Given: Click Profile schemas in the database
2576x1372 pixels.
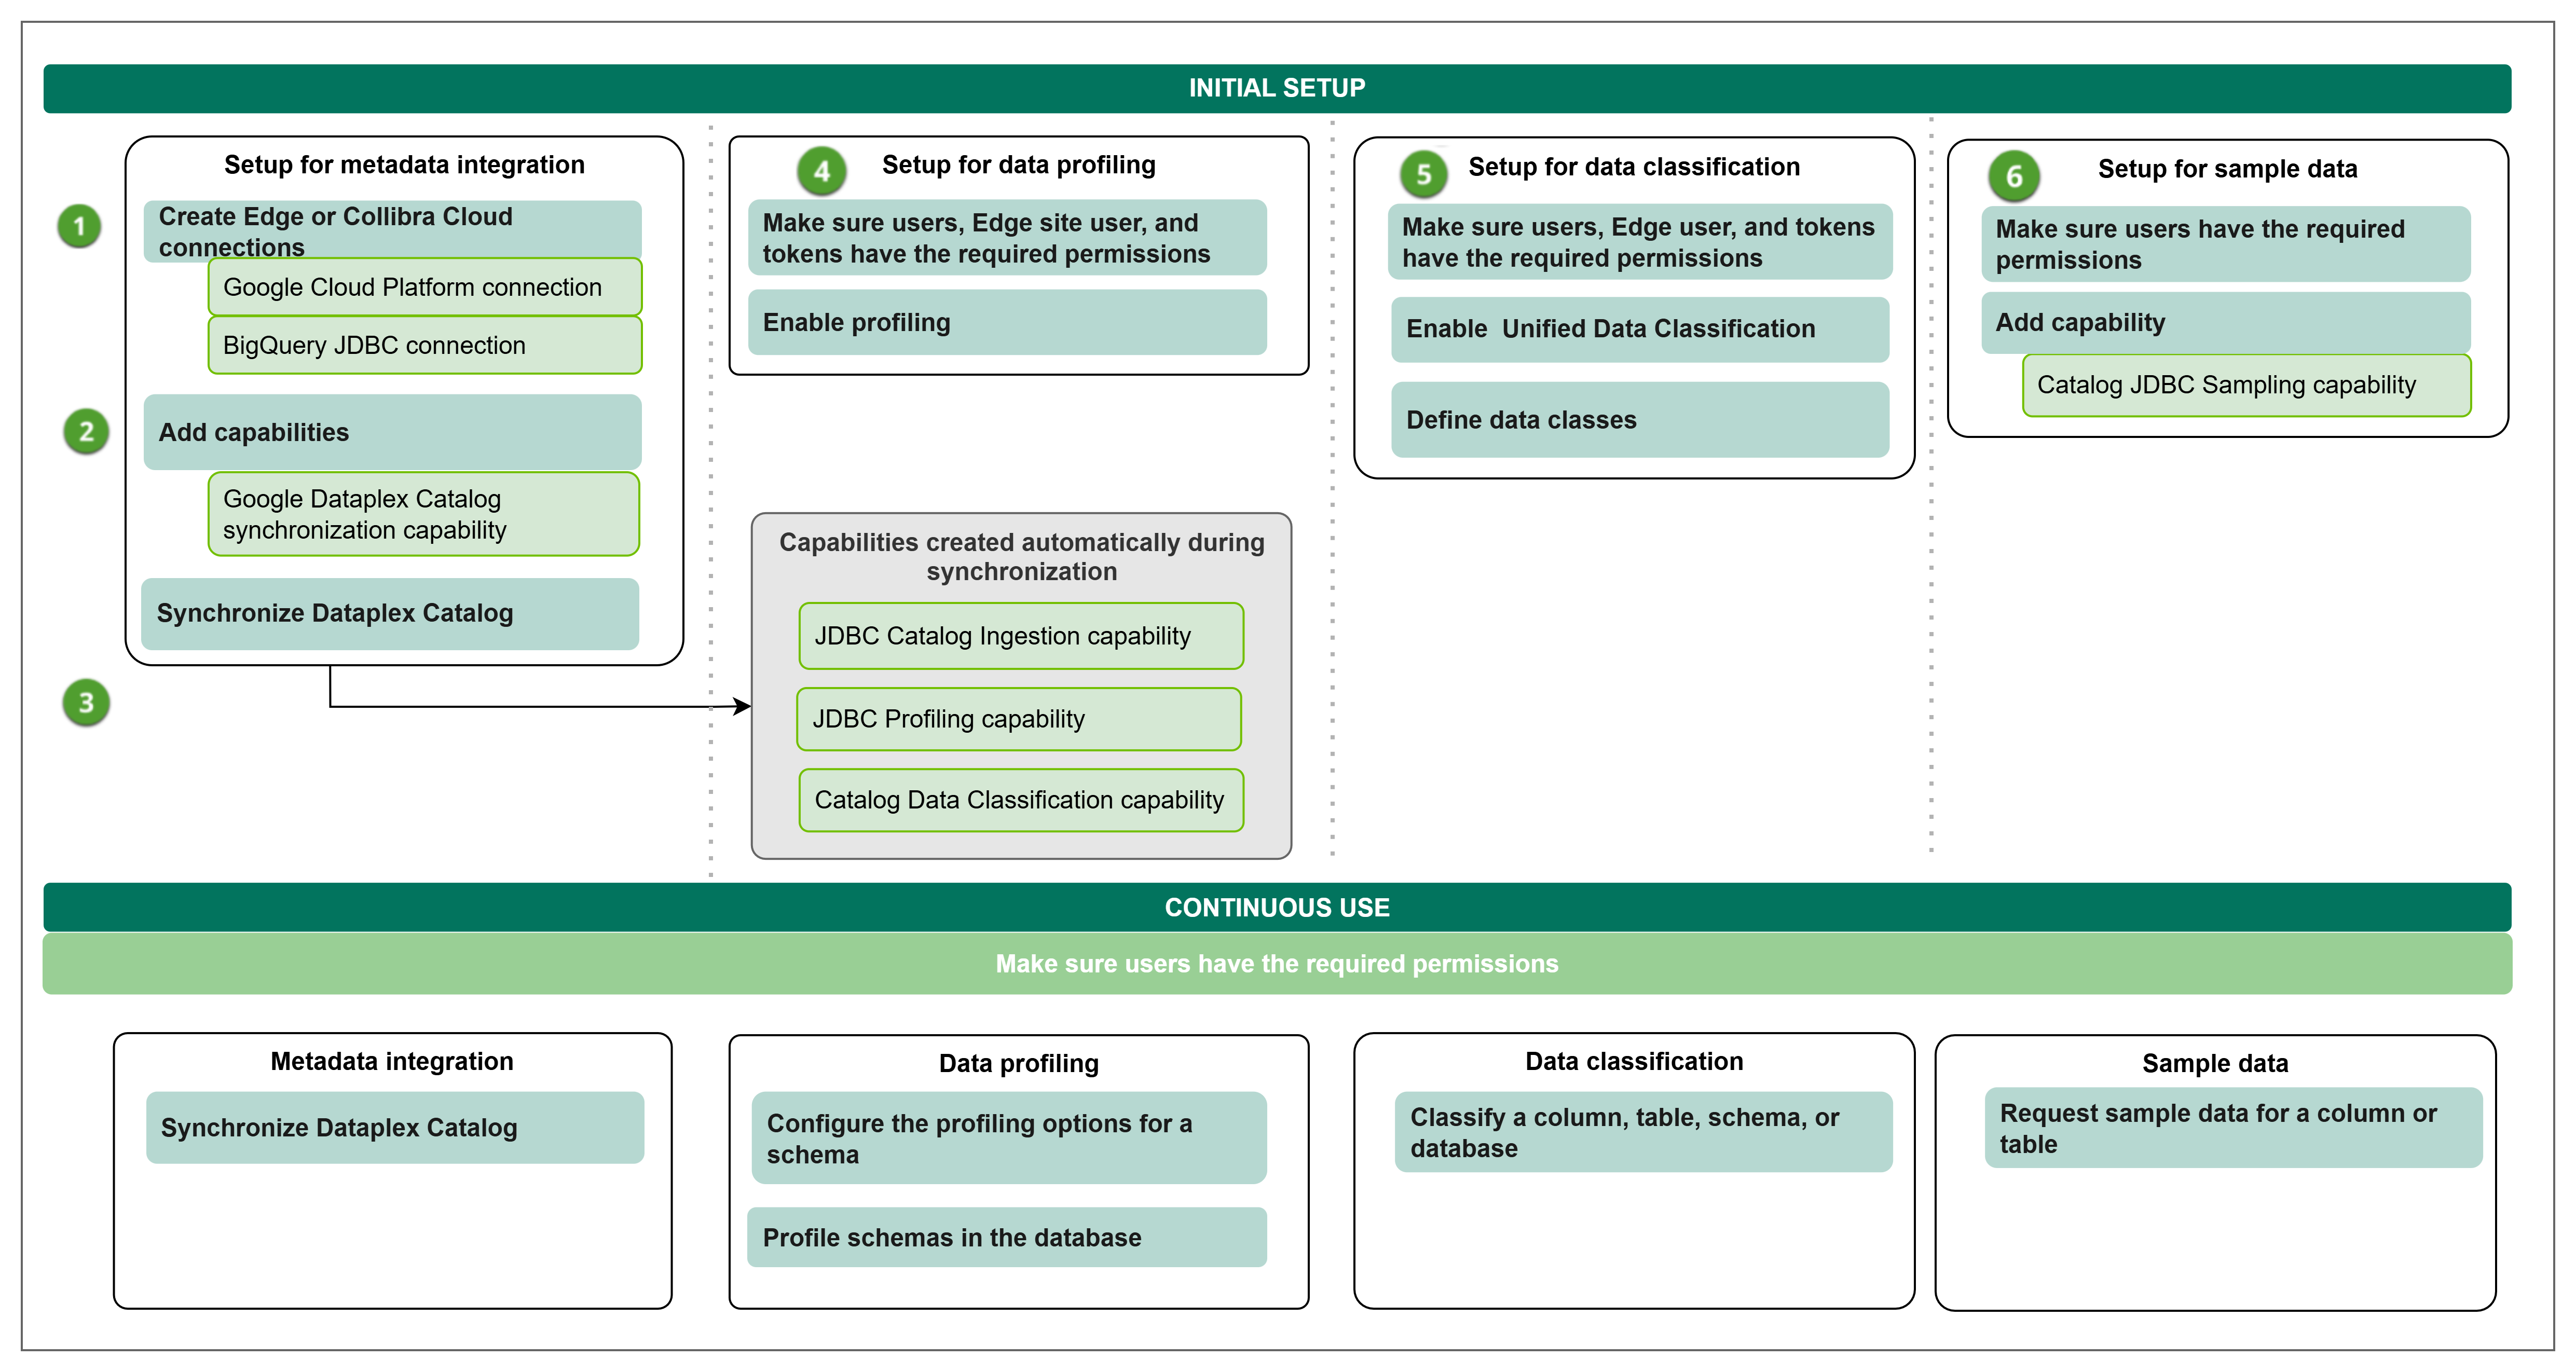Looking at the screenshot, I should point(1007,1238).
